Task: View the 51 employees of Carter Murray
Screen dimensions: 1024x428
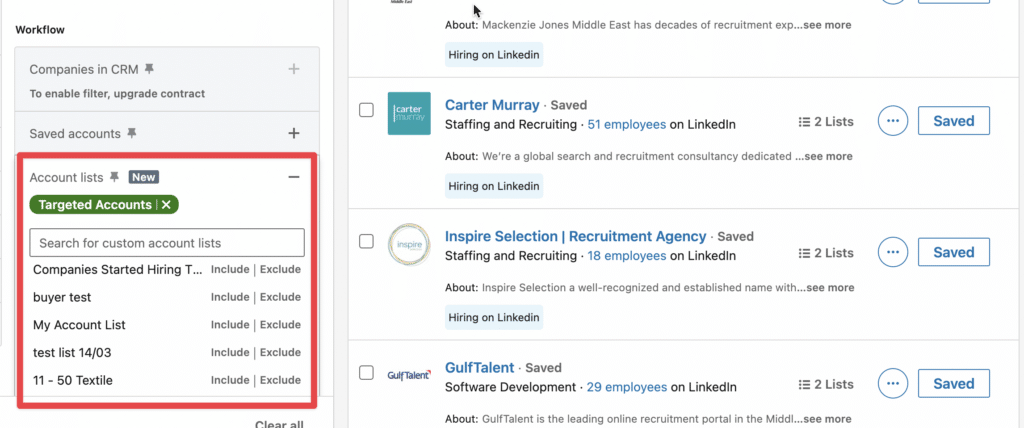Action: pos(627,124)
